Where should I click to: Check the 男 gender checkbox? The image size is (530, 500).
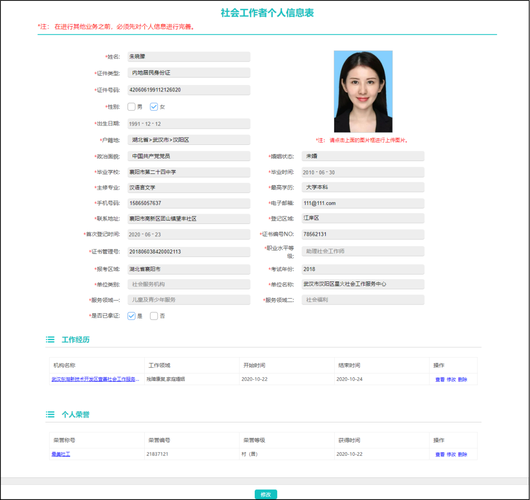[x=131, y=107]
